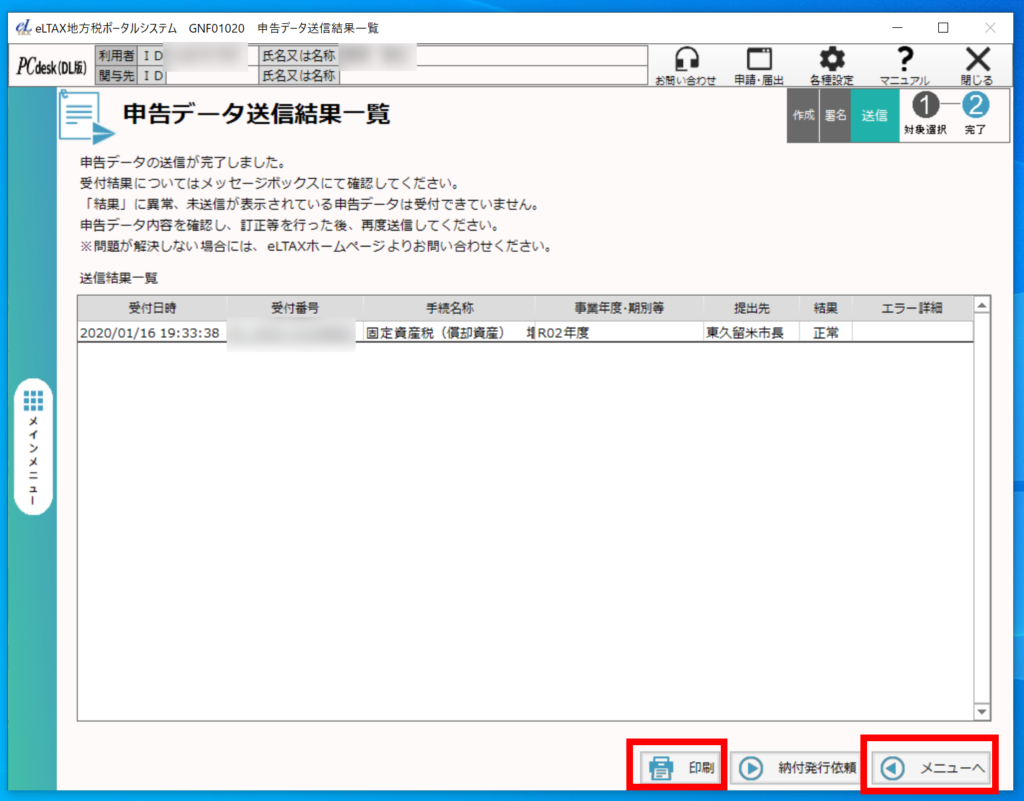
Task: Expand the メインメニュー side tab
Action: point(34,446)
